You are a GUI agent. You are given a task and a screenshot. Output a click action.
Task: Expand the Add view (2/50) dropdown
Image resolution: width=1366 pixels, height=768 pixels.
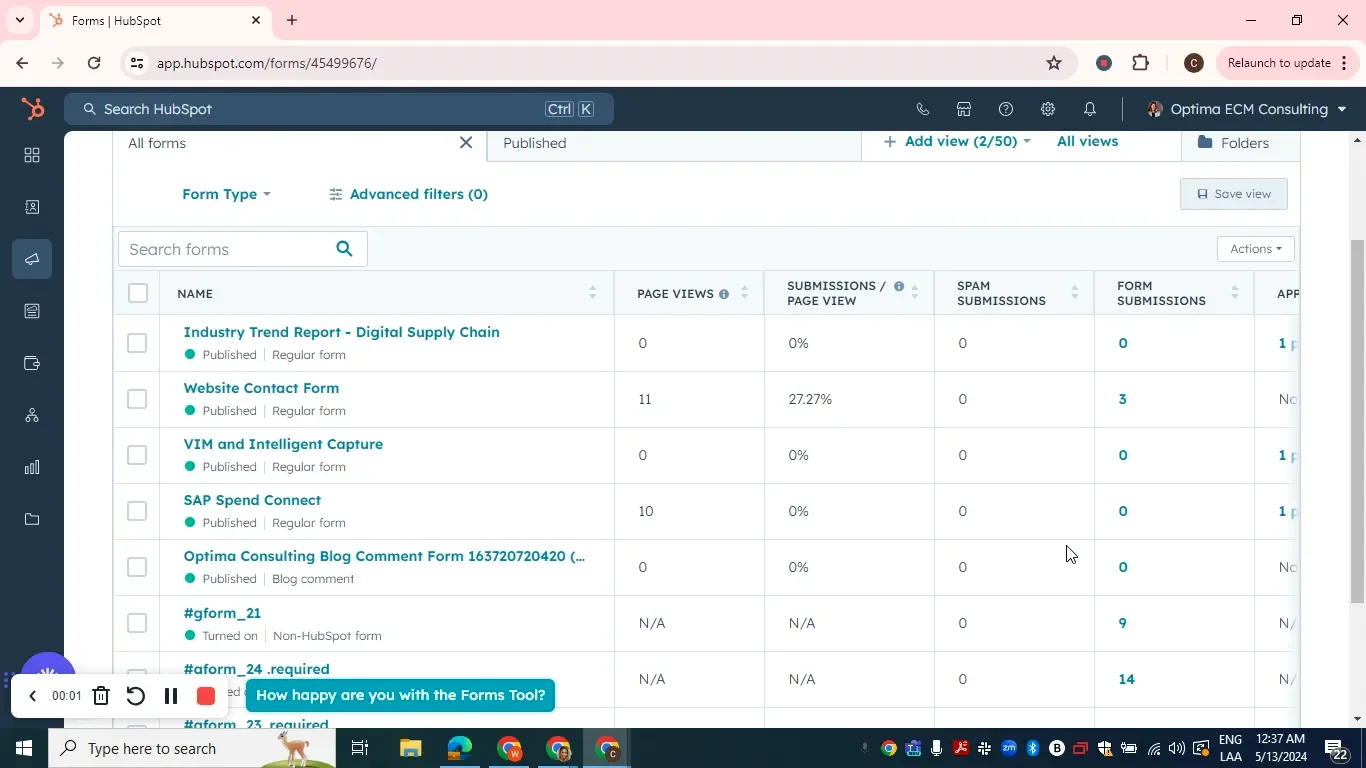click(x=957, y=142)
